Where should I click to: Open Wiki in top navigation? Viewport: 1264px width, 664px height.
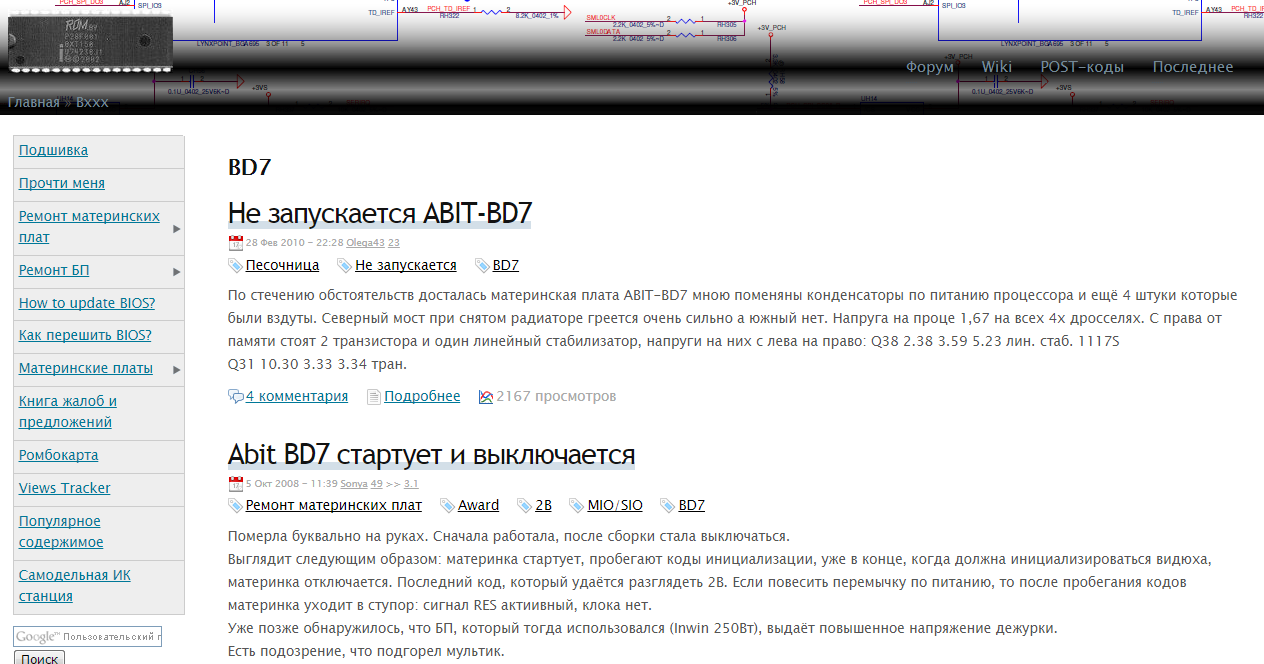(x=997, y=67)
